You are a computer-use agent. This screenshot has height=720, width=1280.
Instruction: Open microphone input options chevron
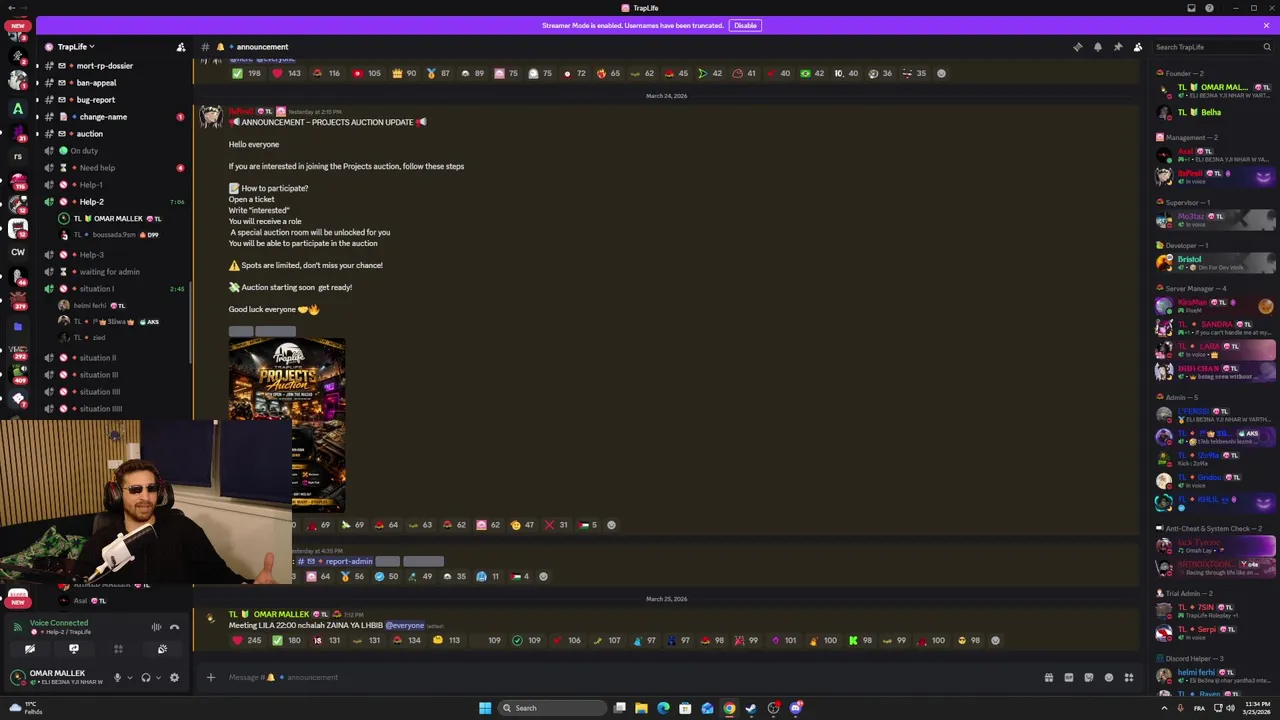click(x=129, y=677)
